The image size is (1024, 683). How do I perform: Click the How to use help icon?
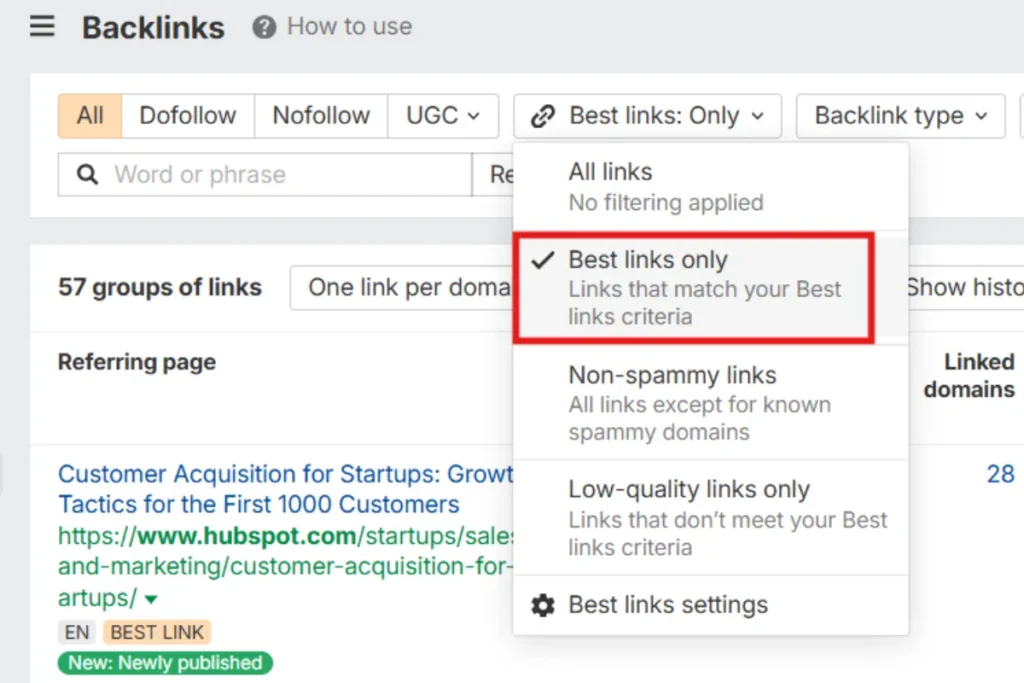point(264,27)
